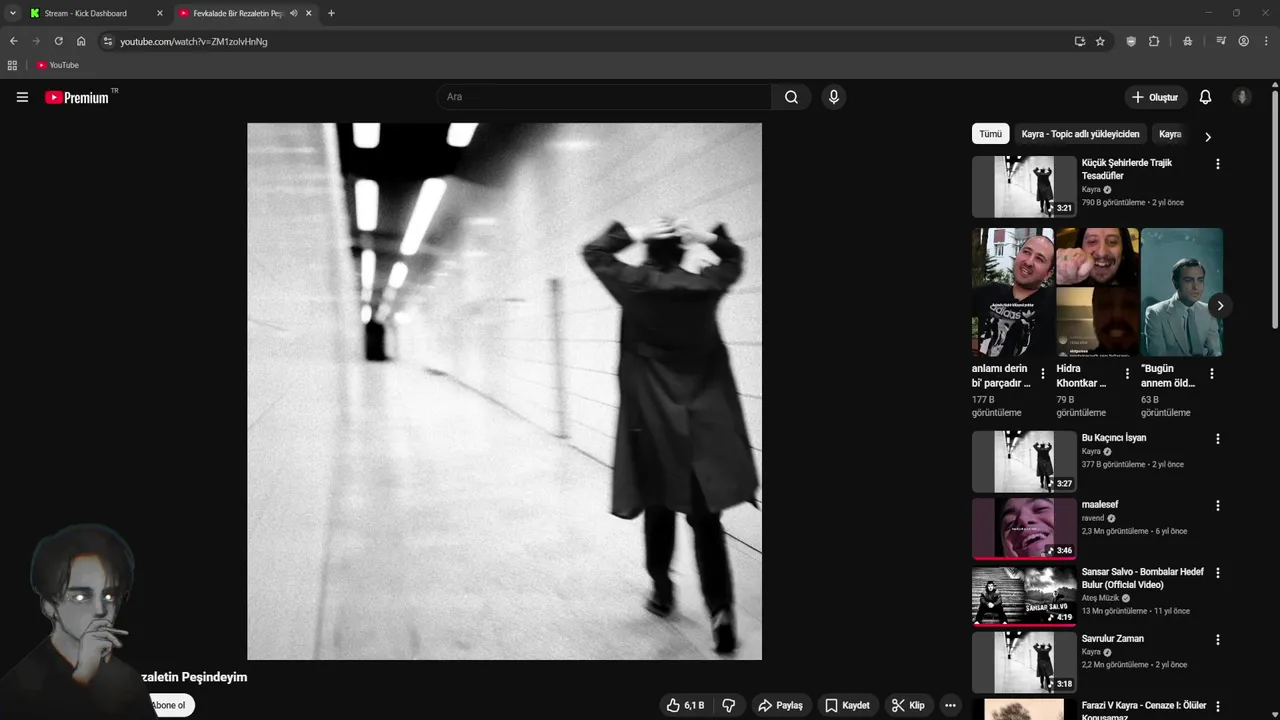Open options for 'Bugün annem öld...' short

1211,374
